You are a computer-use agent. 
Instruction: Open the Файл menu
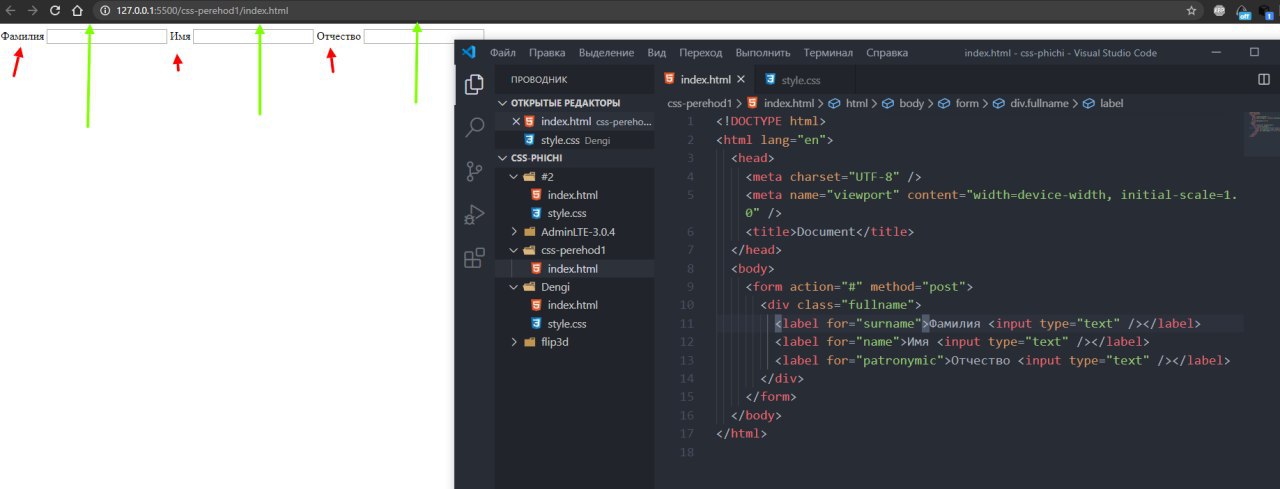(x=503, y=53)
